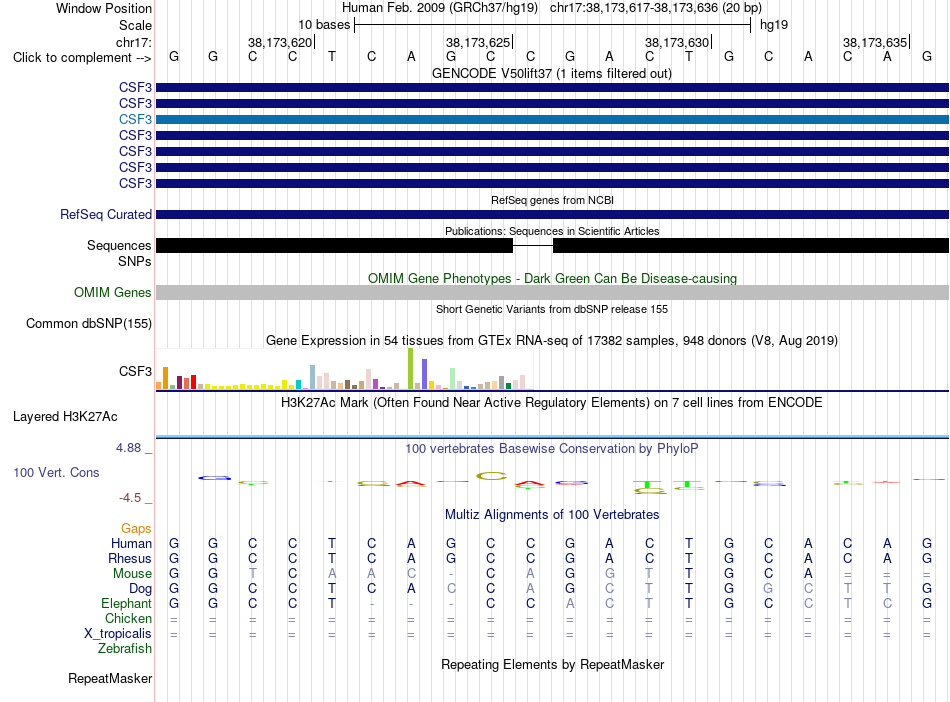
Task: Click the '10 bases' scale bar label
Action: (324, 25)
